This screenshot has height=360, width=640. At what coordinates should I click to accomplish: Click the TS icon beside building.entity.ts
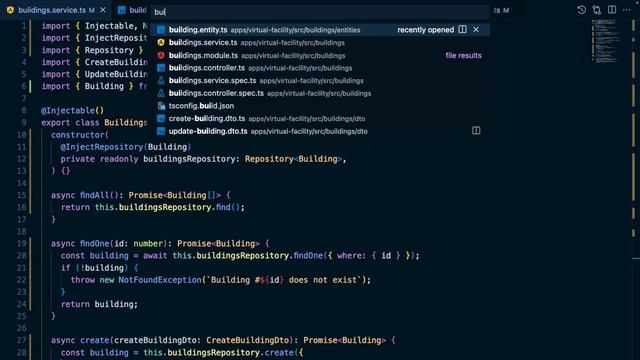[x=161, y=30]
